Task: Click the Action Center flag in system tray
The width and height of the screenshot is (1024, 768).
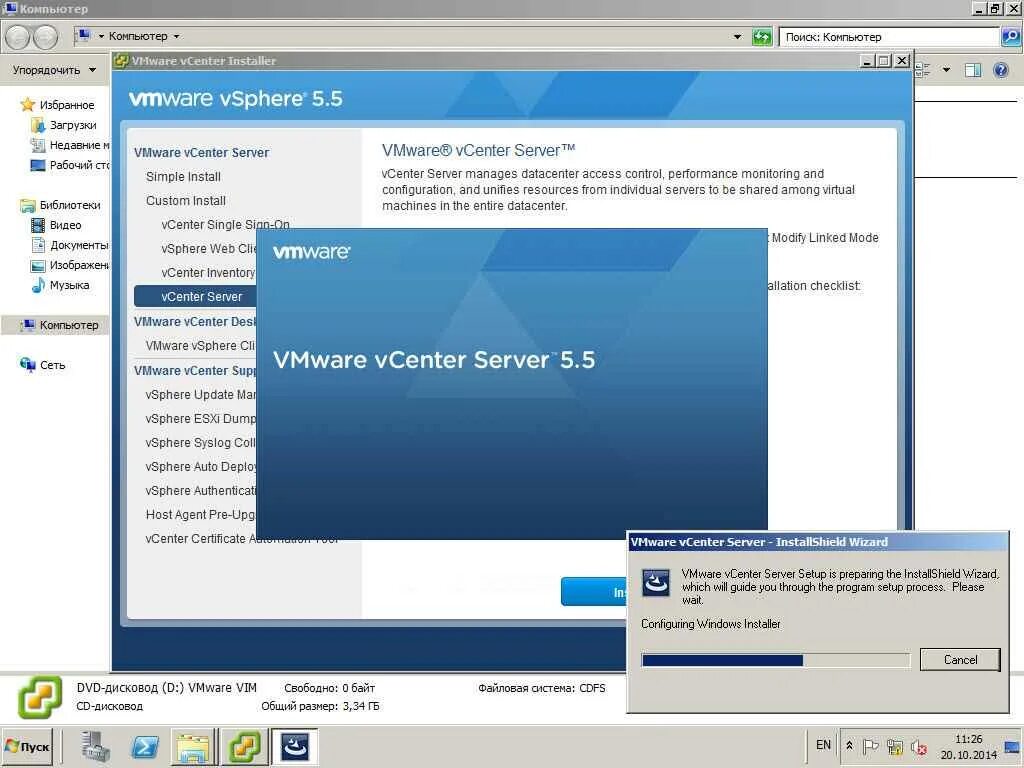Action: coord(870,747)
